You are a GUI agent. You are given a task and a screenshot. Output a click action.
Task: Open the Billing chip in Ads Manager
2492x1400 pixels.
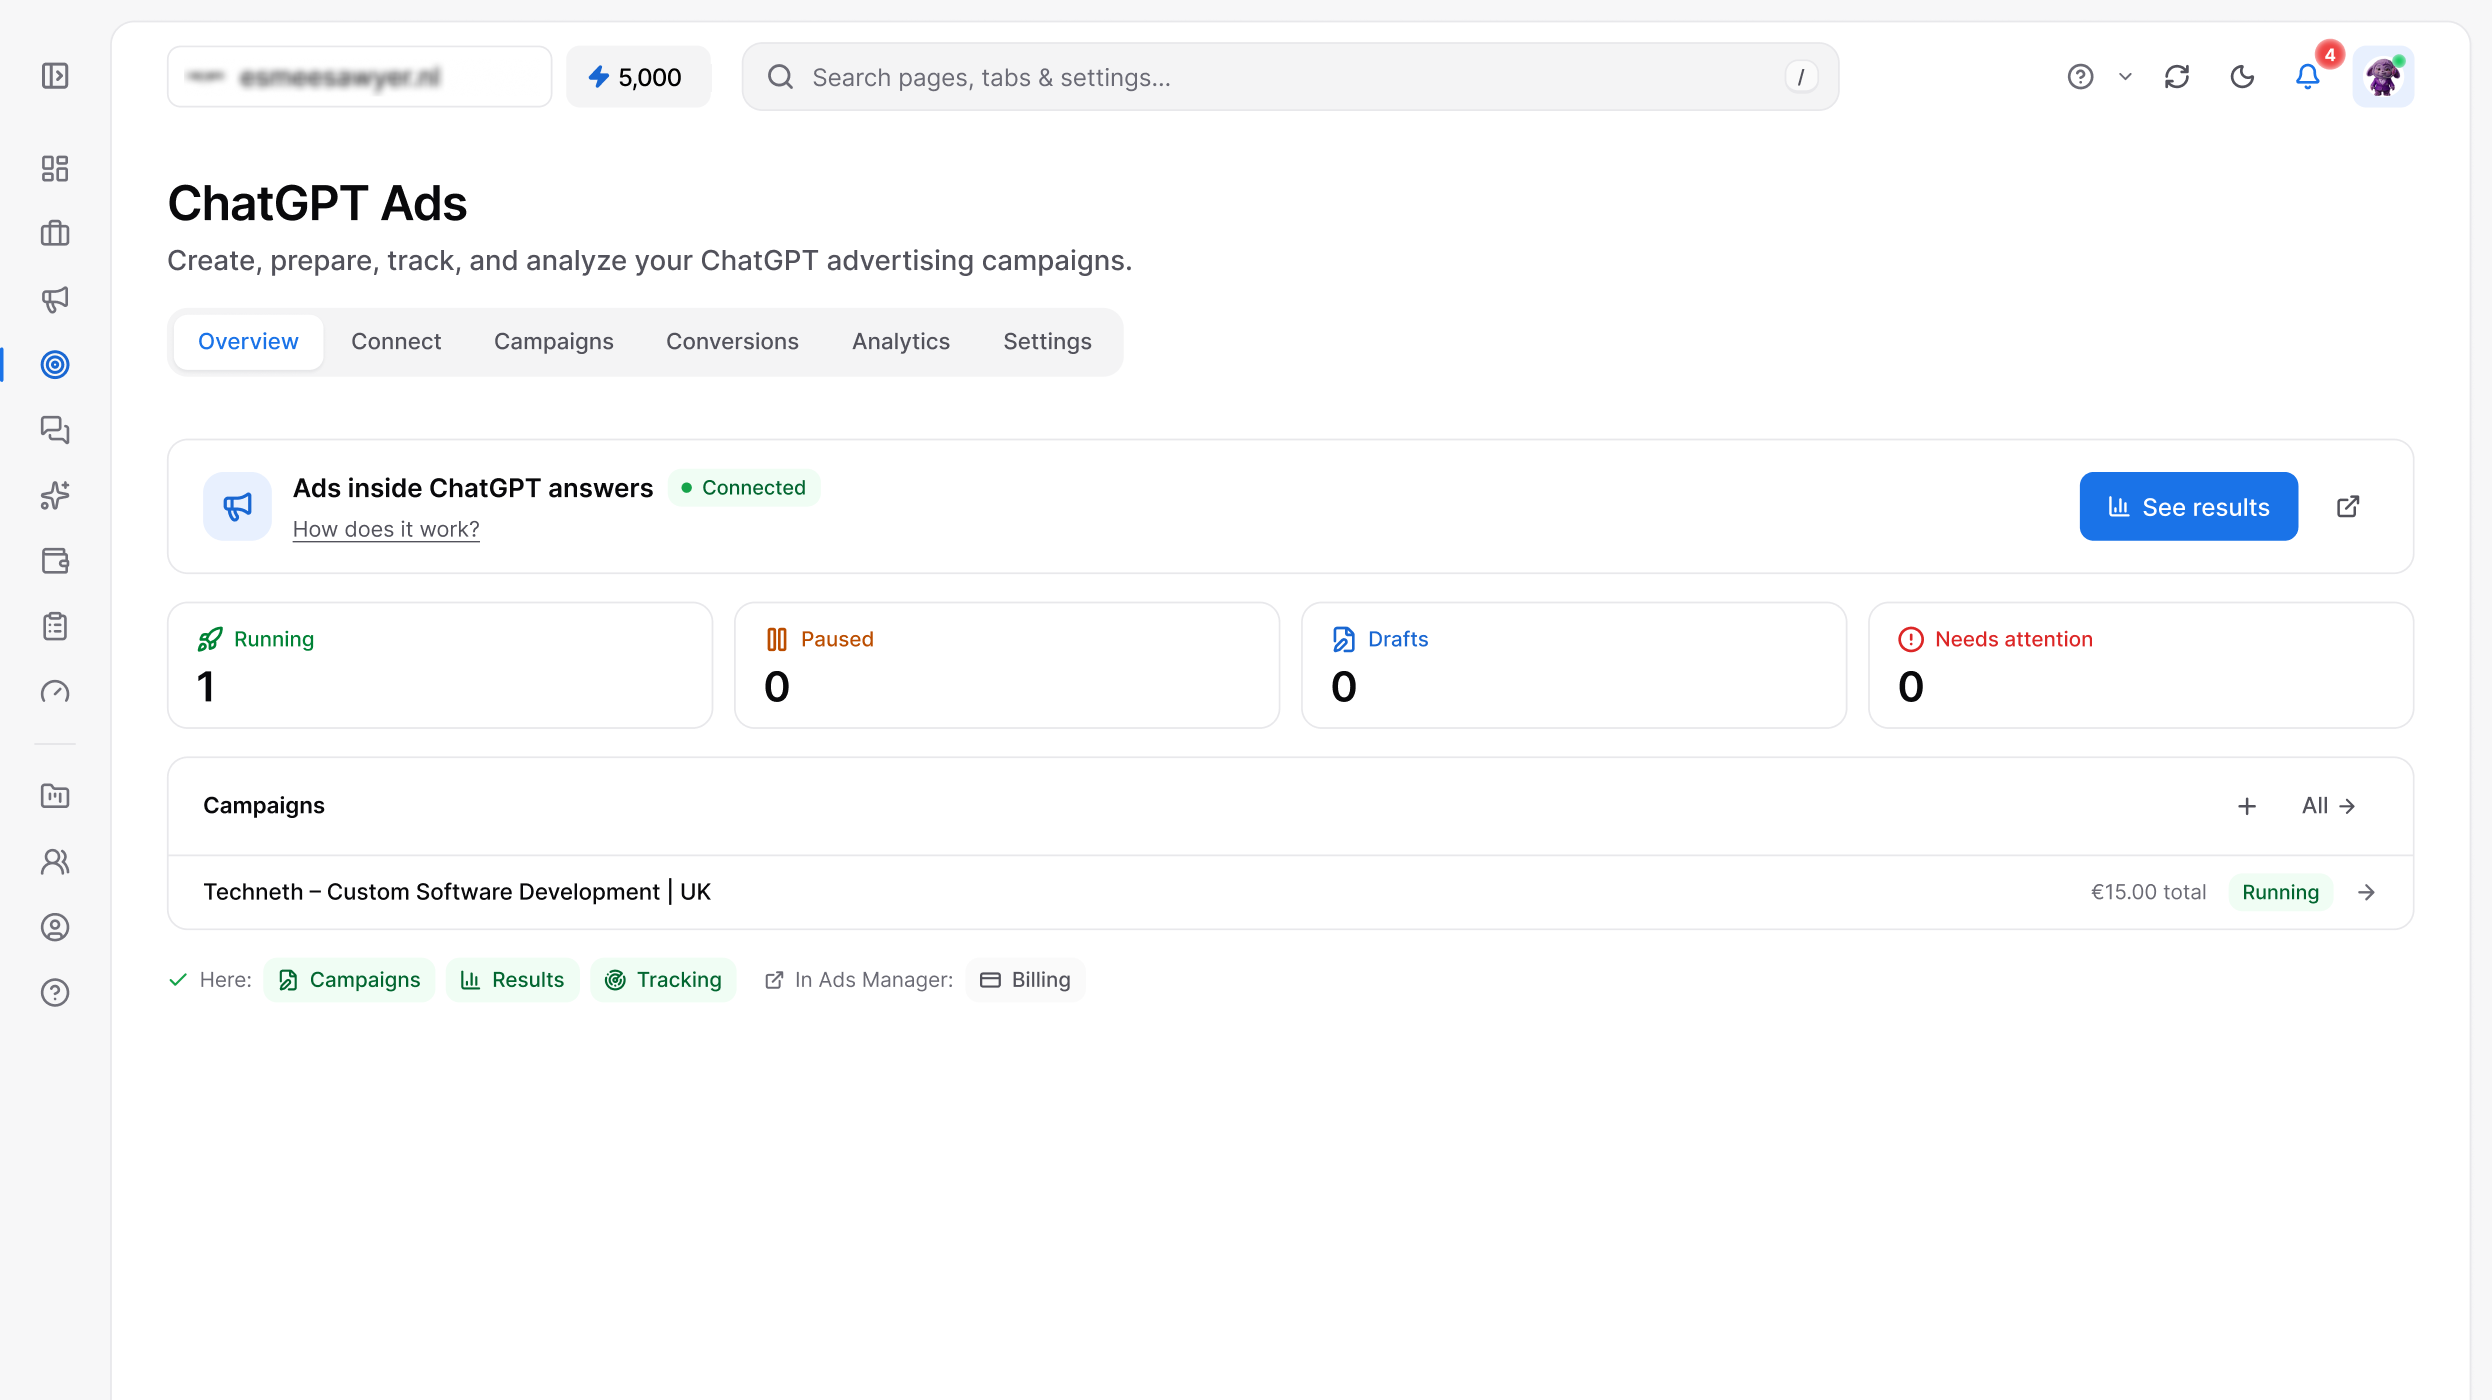point(1025,980)
